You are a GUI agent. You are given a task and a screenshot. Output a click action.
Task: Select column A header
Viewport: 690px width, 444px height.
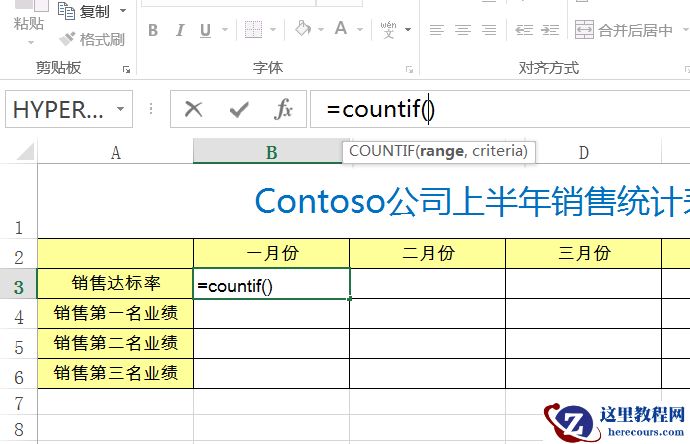115,153
